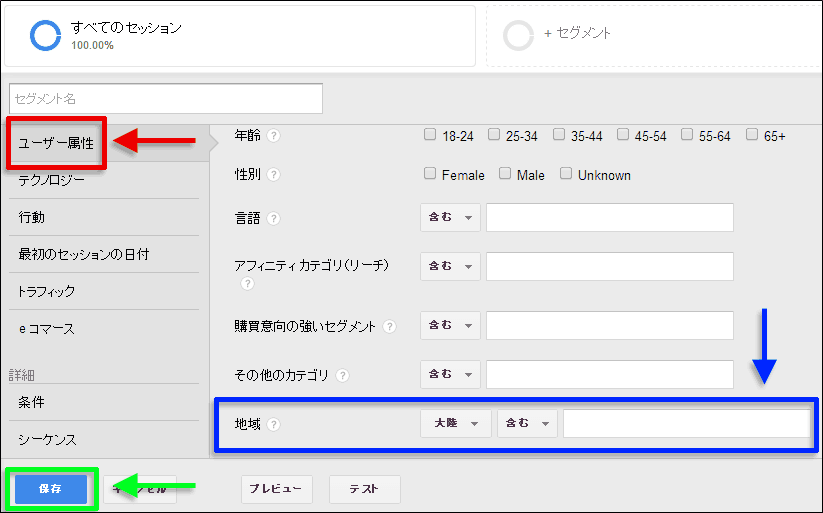823x513 pixels.
Task: Click help icon next to 性別
Action: [x=274, y=175]
